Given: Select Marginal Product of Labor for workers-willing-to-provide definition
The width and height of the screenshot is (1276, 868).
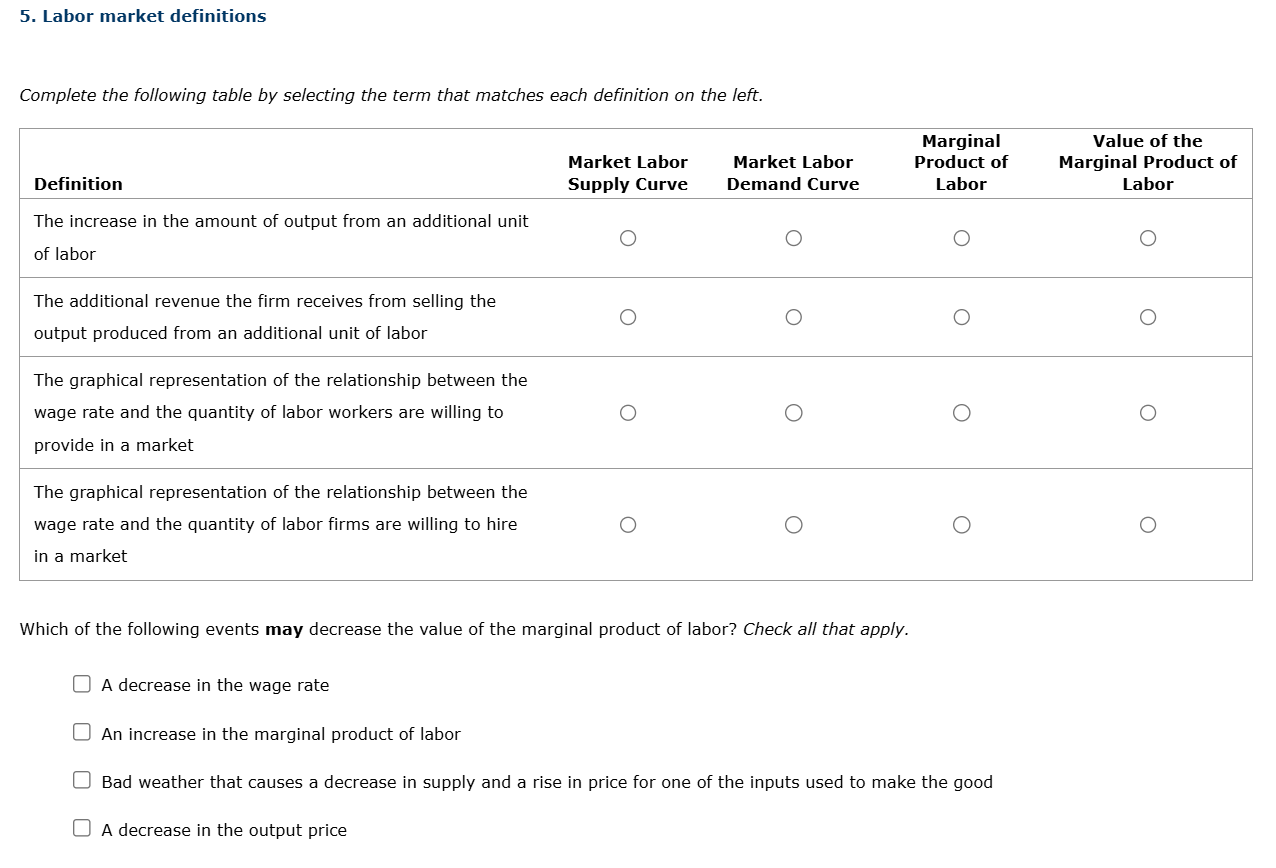Looking at the screenshot, I should point(961,412).
